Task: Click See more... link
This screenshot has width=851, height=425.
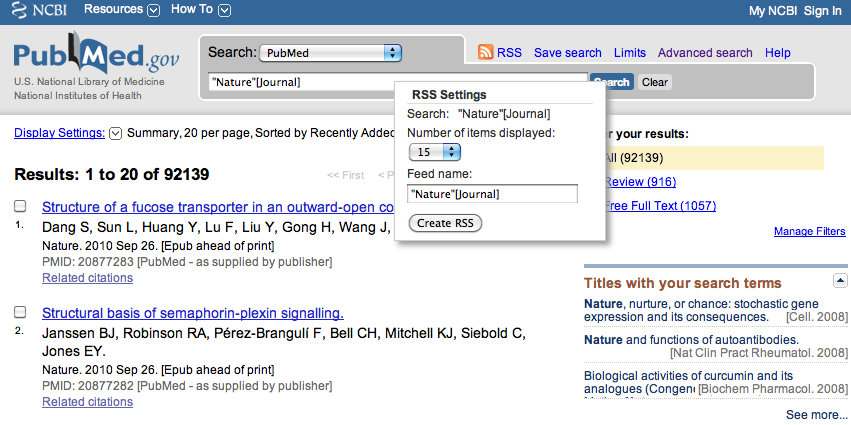Action: coord(816,415)
